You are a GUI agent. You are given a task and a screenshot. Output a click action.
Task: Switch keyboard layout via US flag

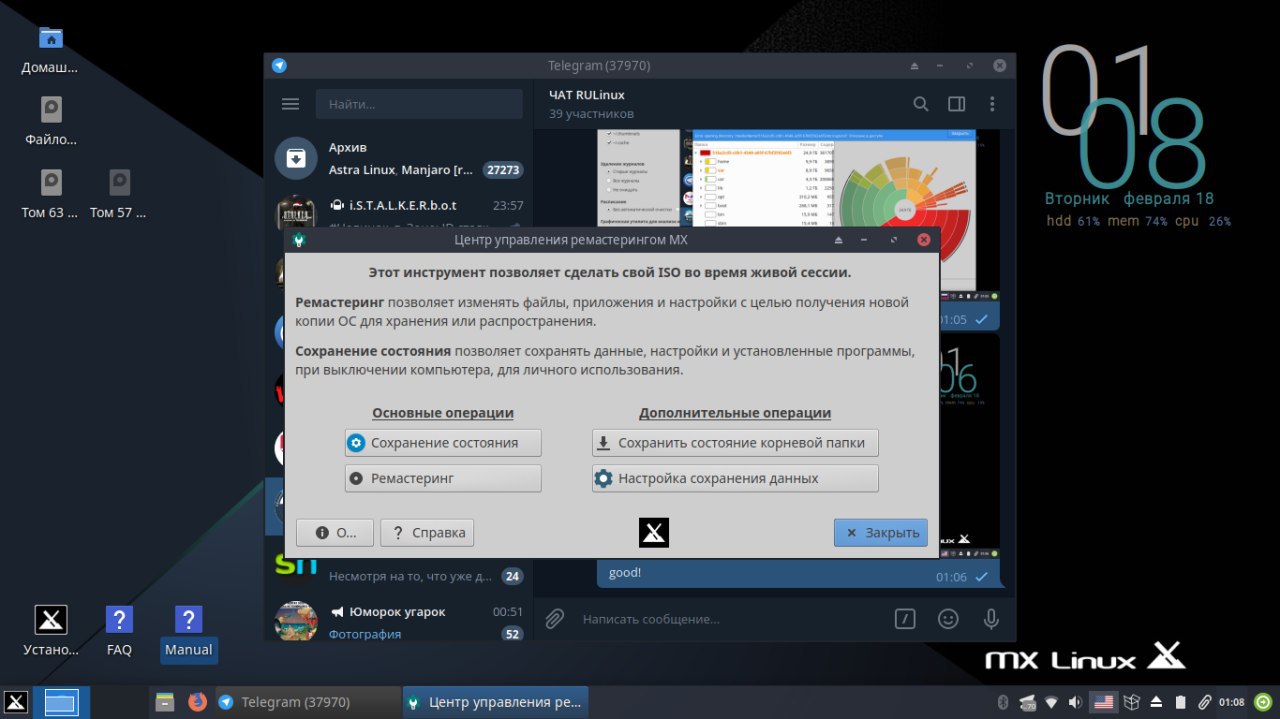point(1103,702)
